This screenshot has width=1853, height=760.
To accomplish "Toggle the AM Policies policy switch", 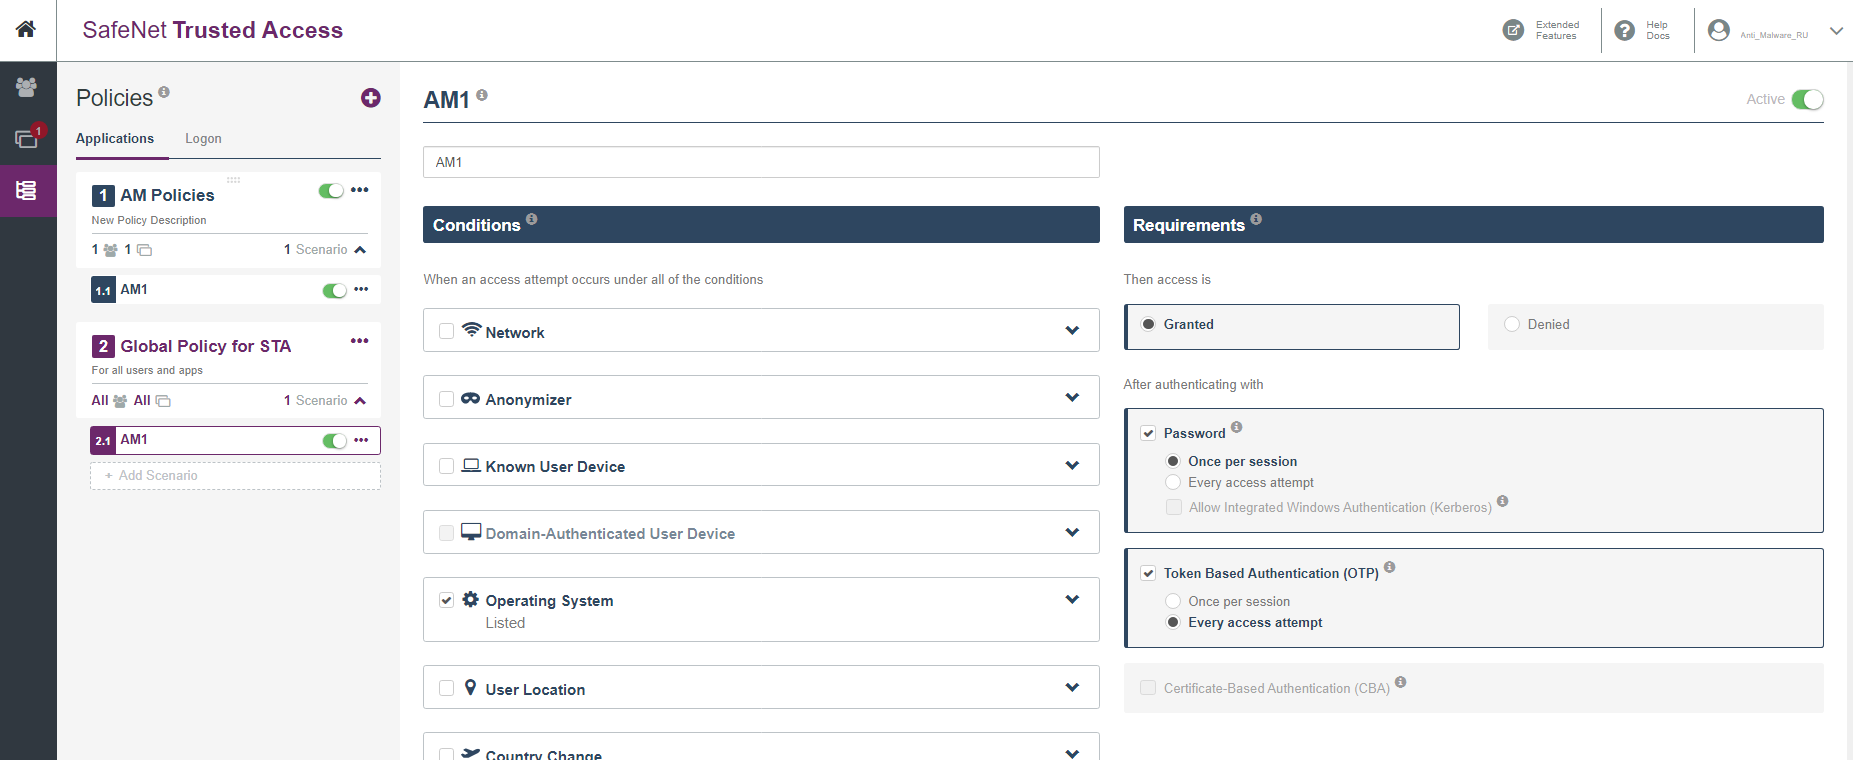I will tap(331, 191).
